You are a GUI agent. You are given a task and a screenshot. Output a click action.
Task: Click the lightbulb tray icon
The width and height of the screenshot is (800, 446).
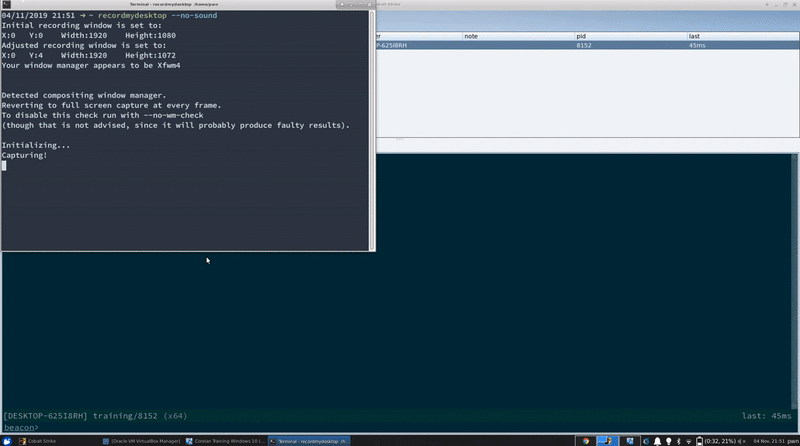668,440
